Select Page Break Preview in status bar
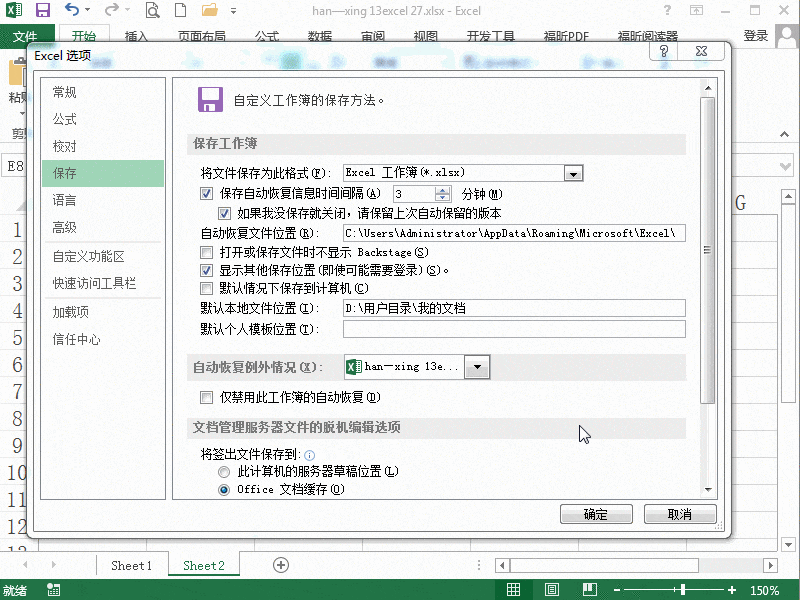Image resolution: width=800 pixels, height=600 pixels. coord(589,590)
